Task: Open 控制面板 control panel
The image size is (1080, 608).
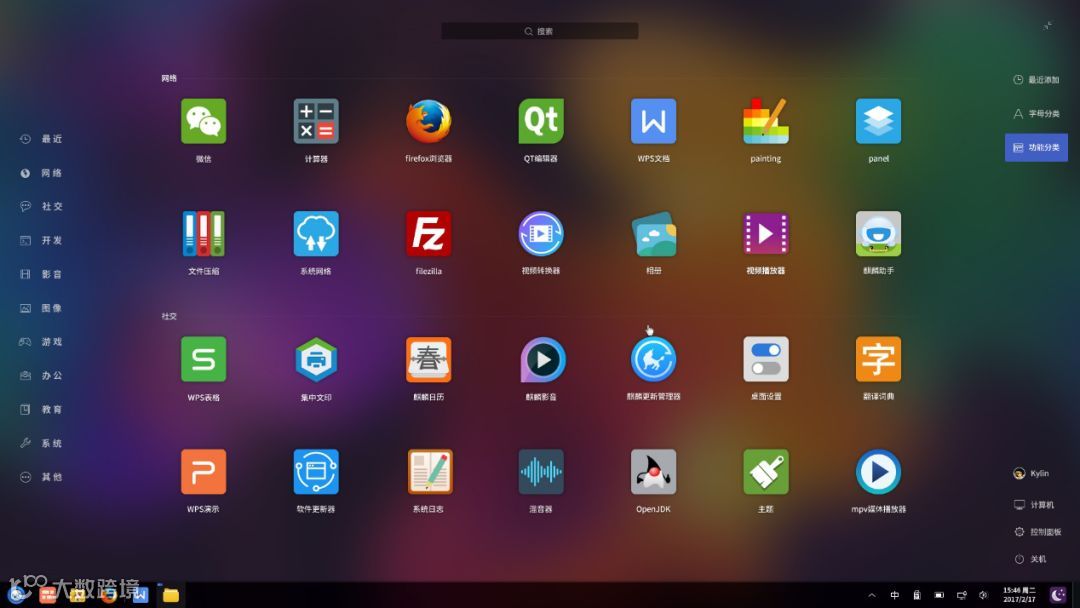Action: 1037,532
